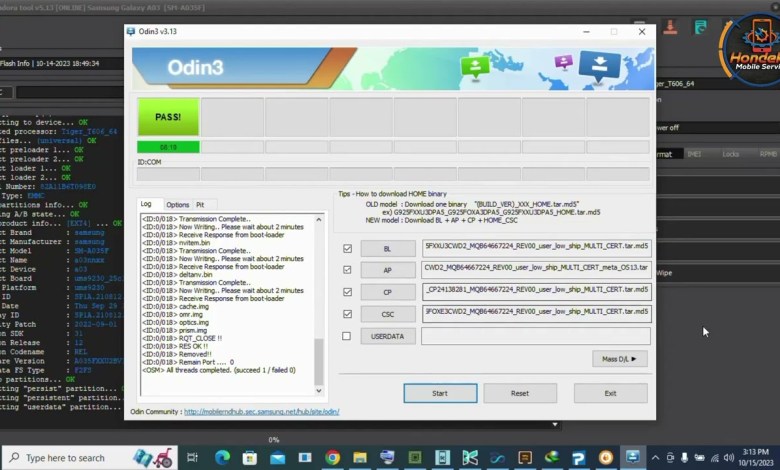Switch to the Options tab
780x470 pixels.
tap(177, 204)
